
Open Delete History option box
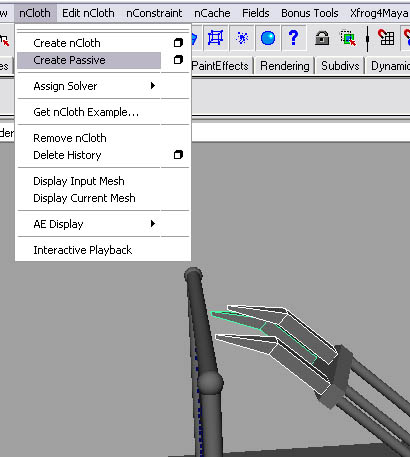tap(178, 155)
